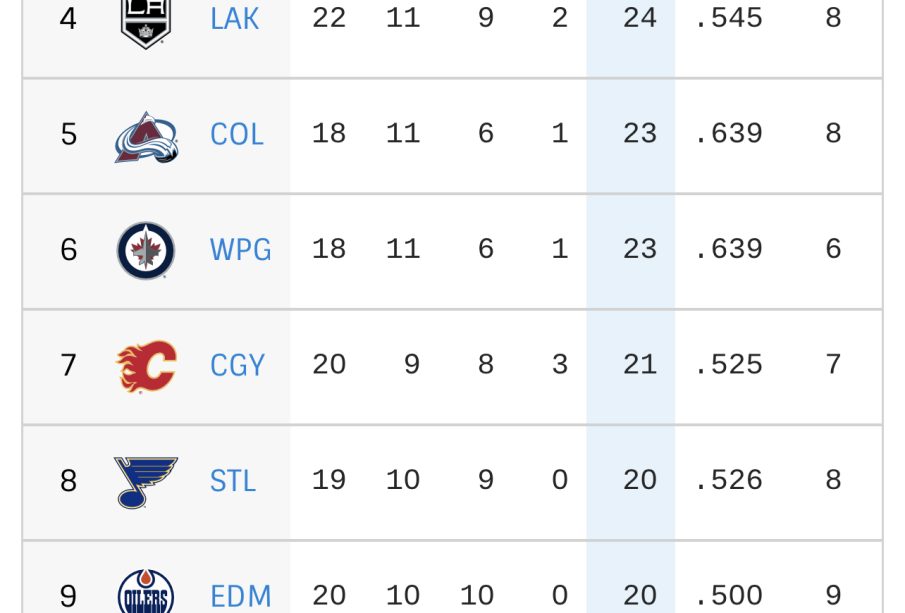Select Kings' .545 points percentage
This screenshot has height=613, width=905.
(728, 18)
